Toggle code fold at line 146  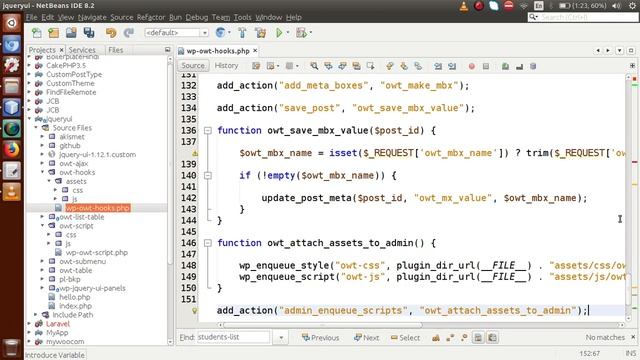(208, 243)
